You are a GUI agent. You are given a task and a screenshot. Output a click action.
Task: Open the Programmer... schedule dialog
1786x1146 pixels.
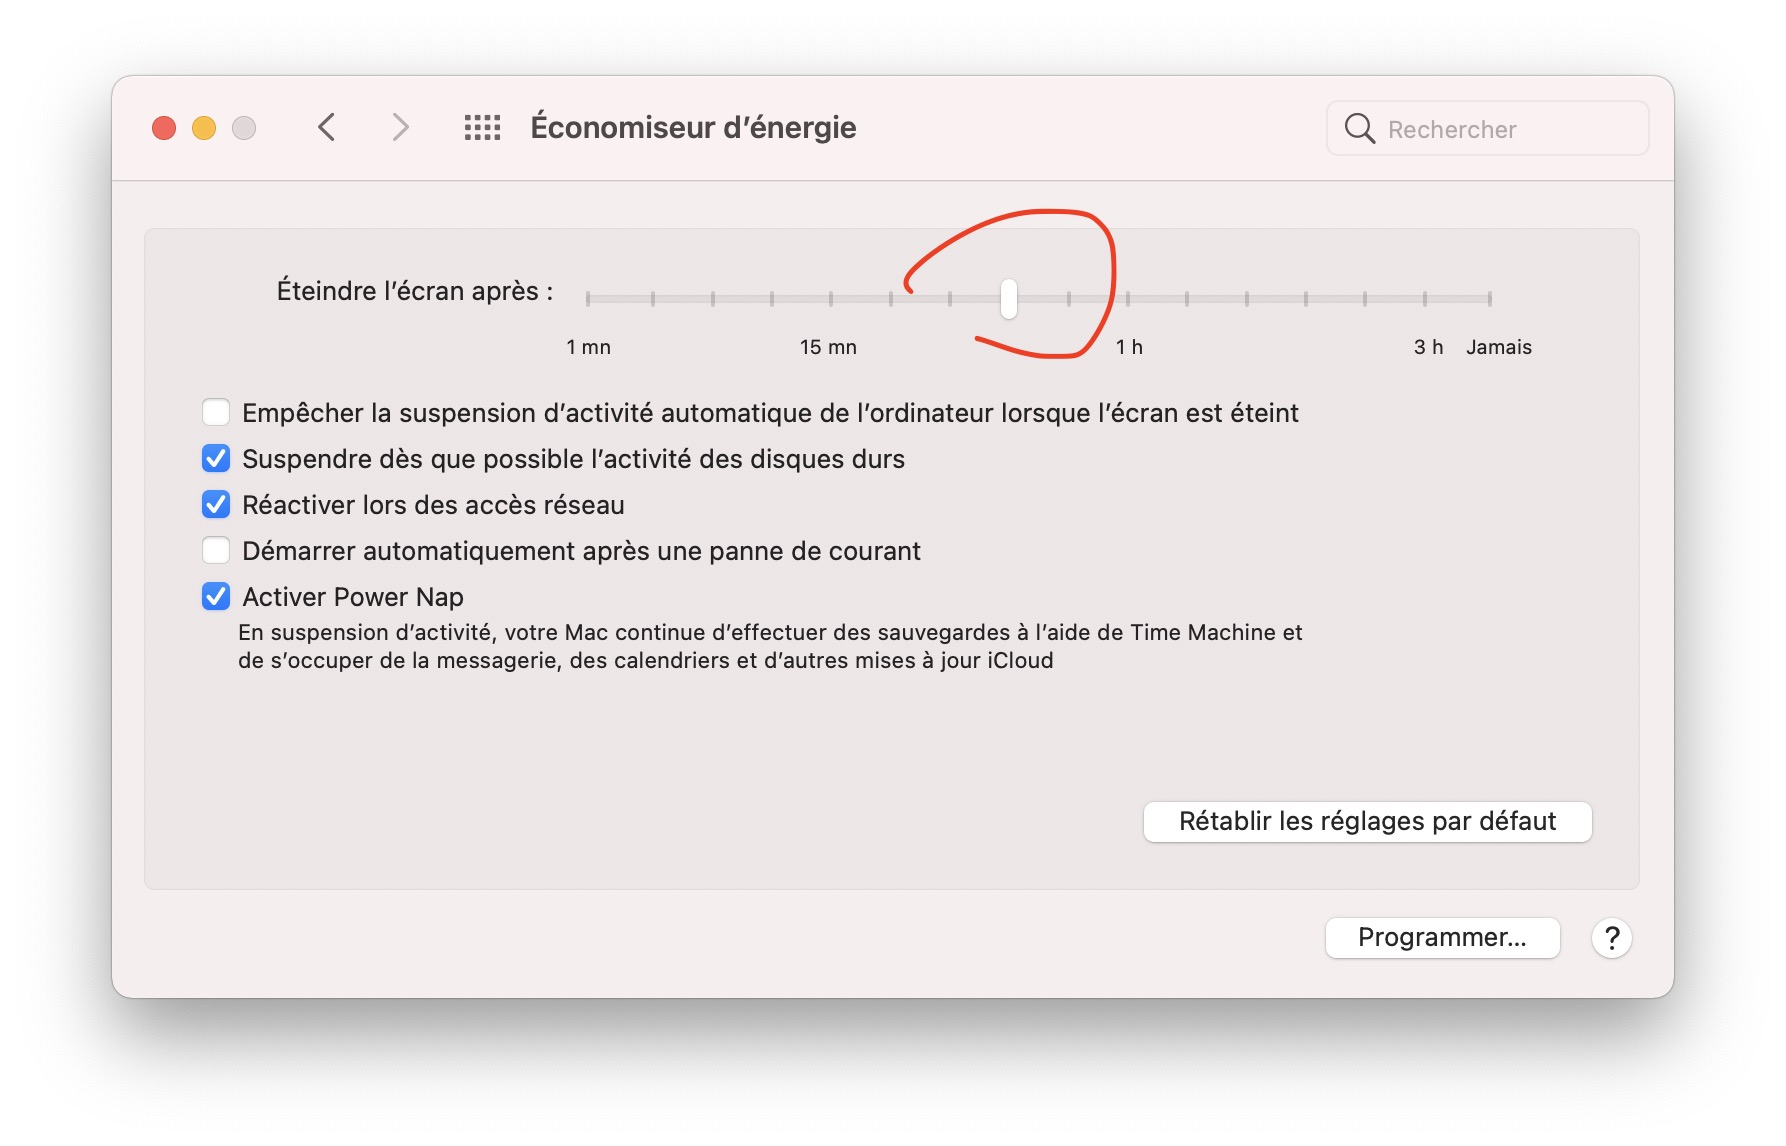coord(1442,937)
